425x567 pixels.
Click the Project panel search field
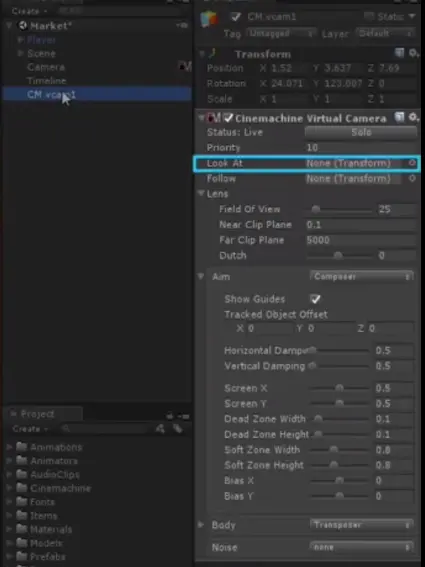pyautogui.click(x=106, y=429)
